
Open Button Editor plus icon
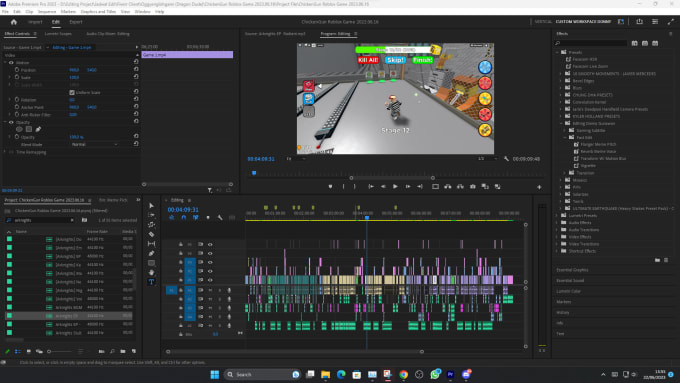tap(539, 187)
